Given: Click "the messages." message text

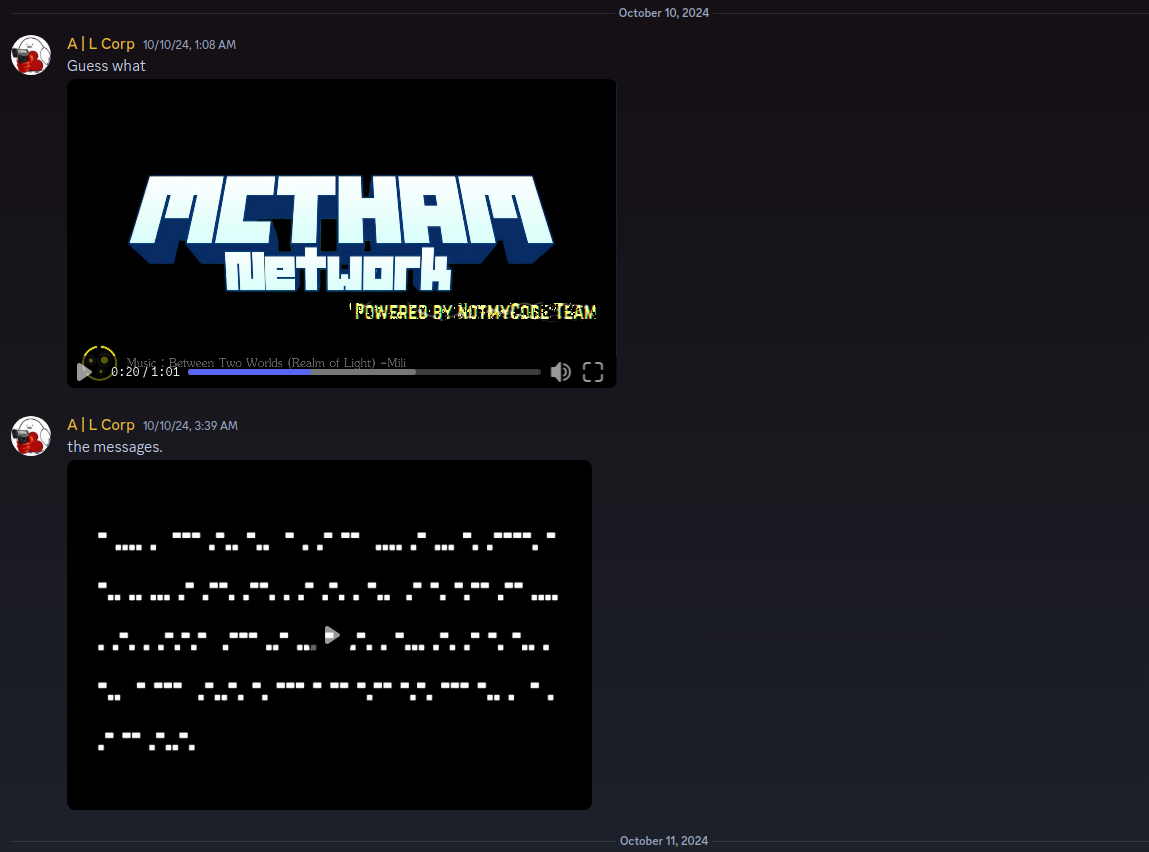Looking at the screenshot, I should coord(115,447).
